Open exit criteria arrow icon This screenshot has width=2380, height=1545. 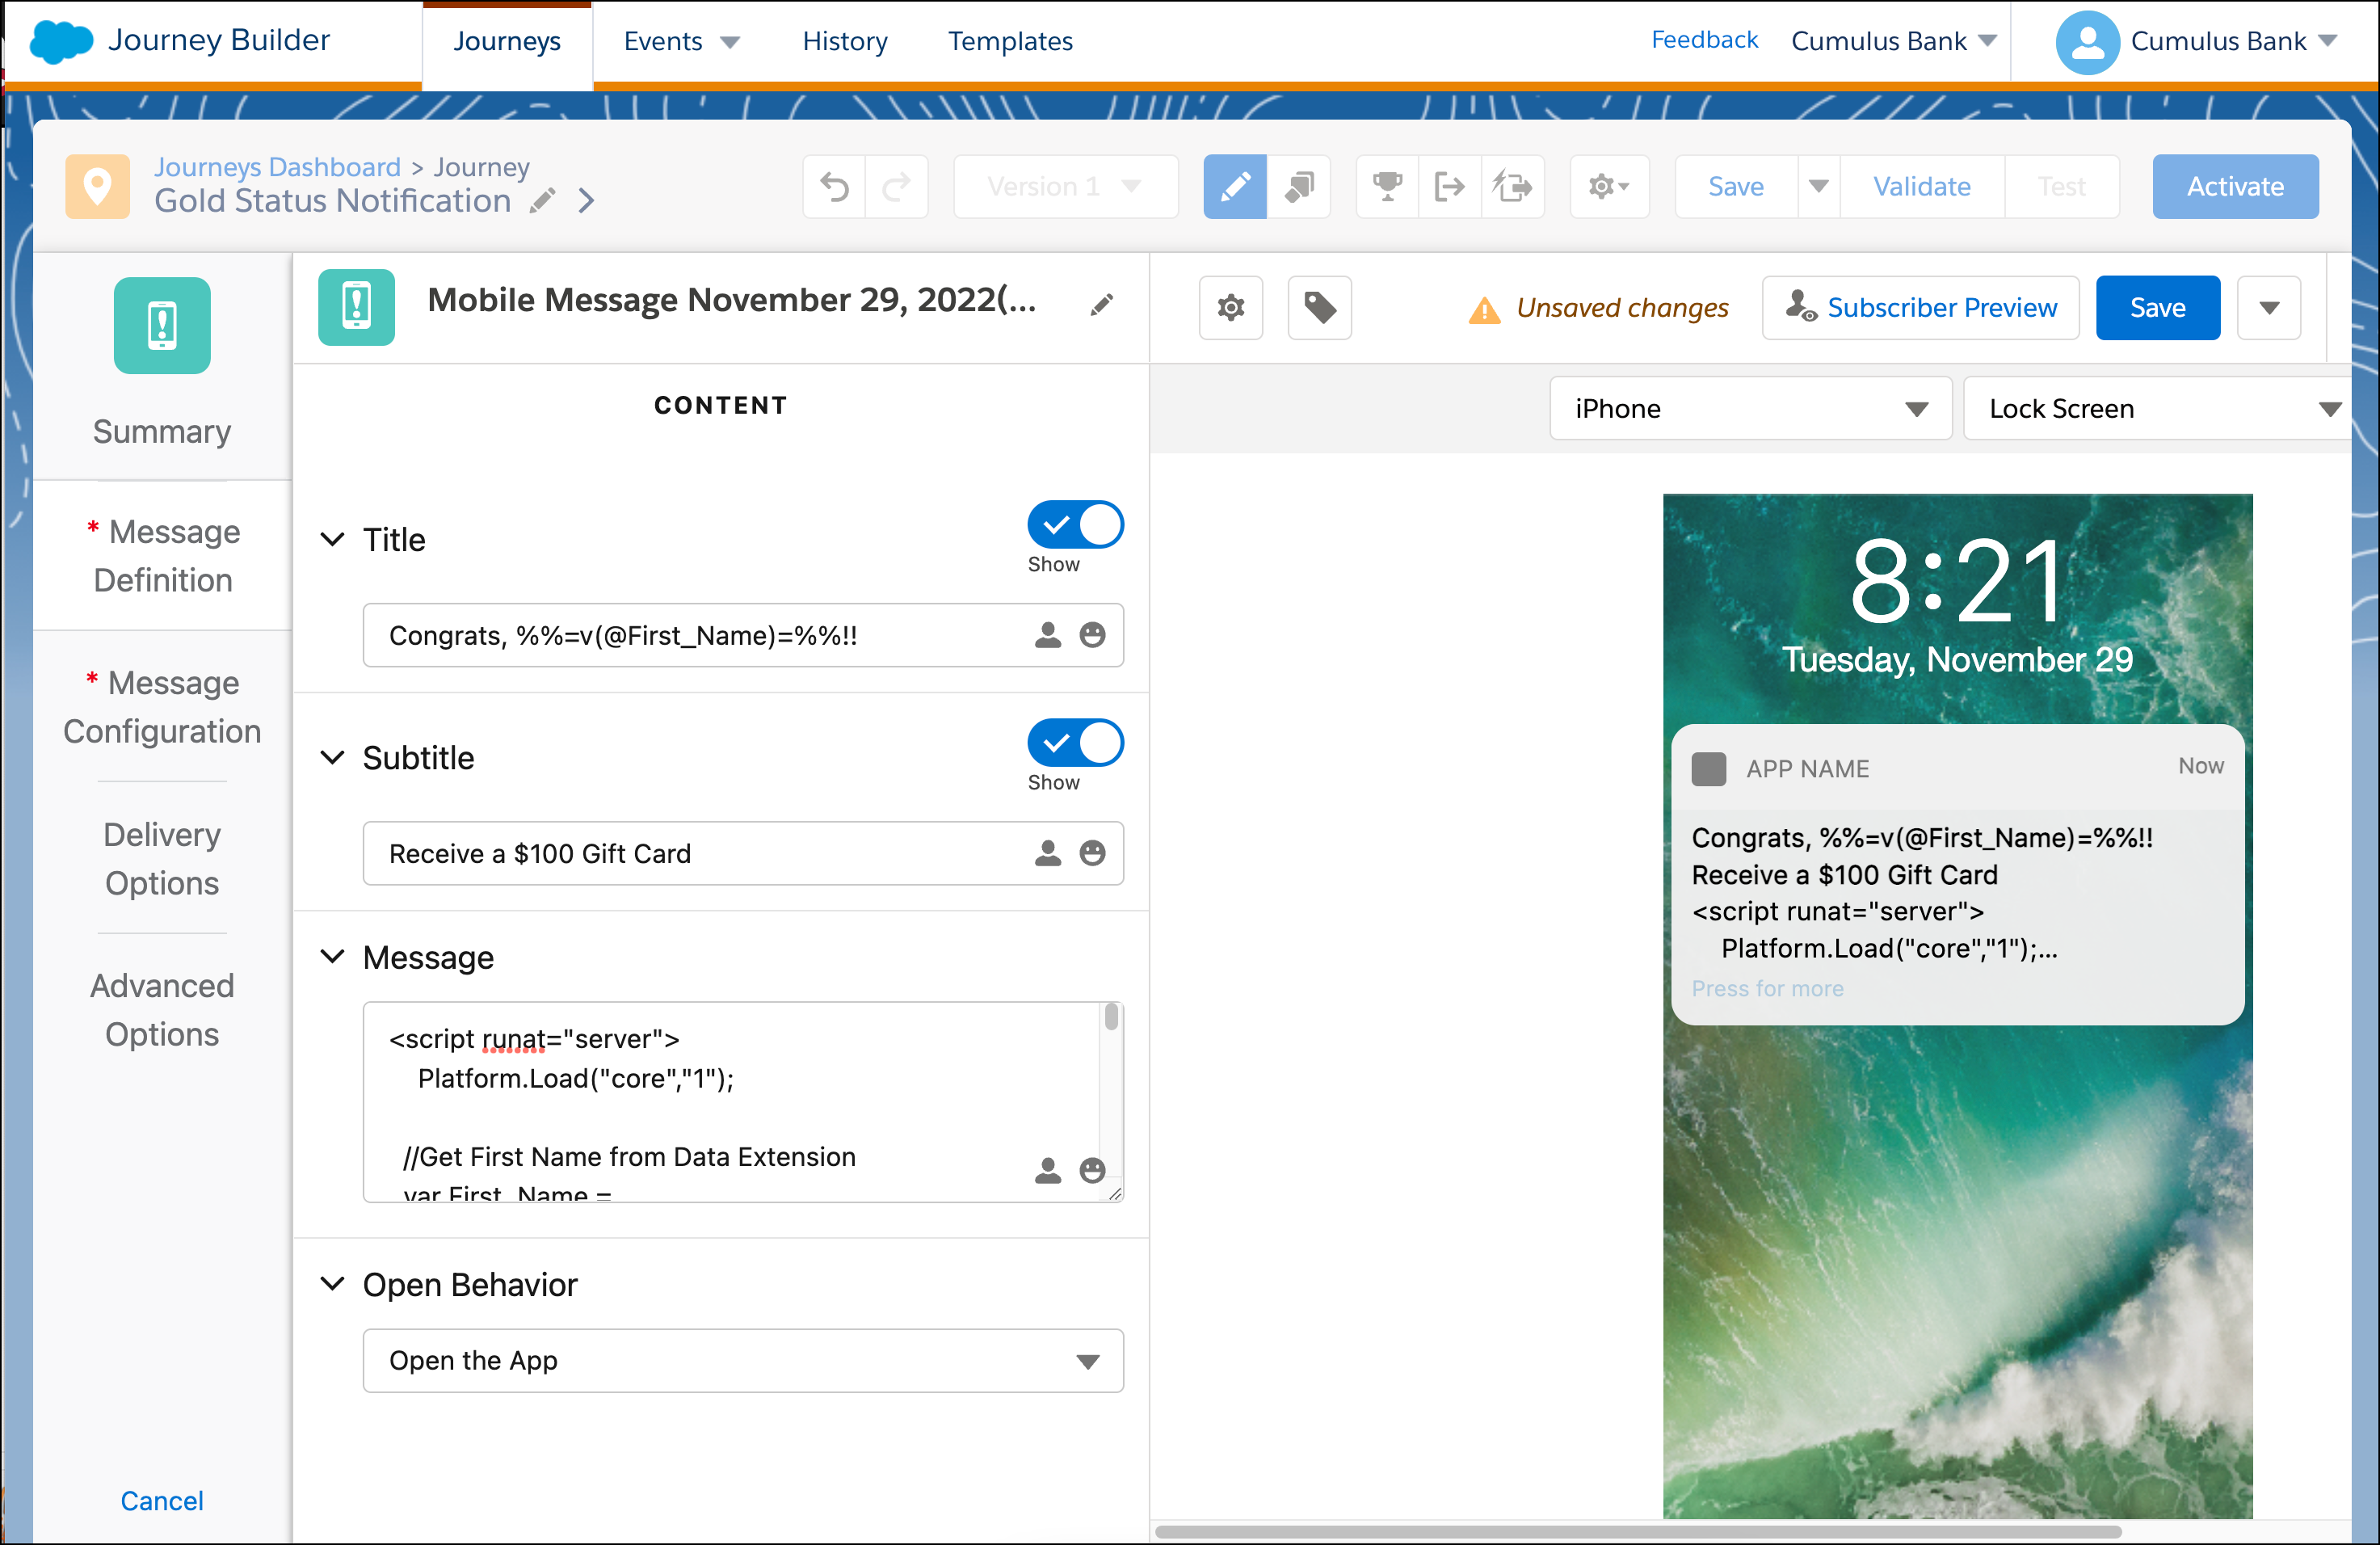[1450, 186]
